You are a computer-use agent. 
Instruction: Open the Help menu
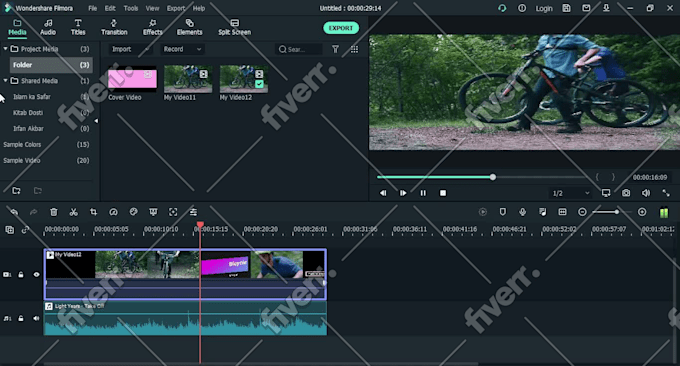point(199,8)
